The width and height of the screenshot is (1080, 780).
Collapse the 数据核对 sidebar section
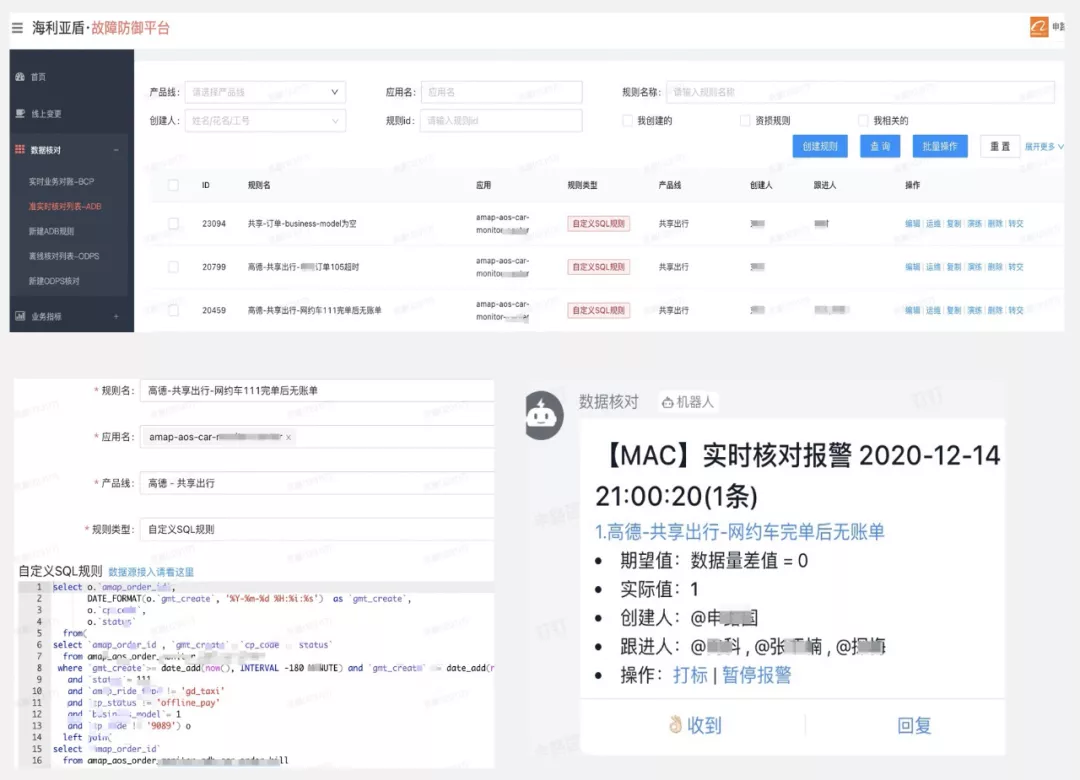pyautogui.click(x=116, y=150)
